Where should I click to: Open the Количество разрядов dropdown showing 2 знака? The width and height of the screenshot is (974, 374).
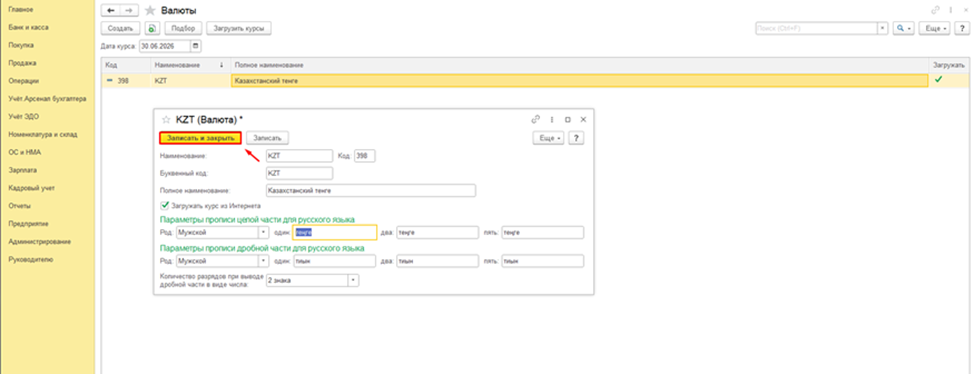tap(353, 281)
